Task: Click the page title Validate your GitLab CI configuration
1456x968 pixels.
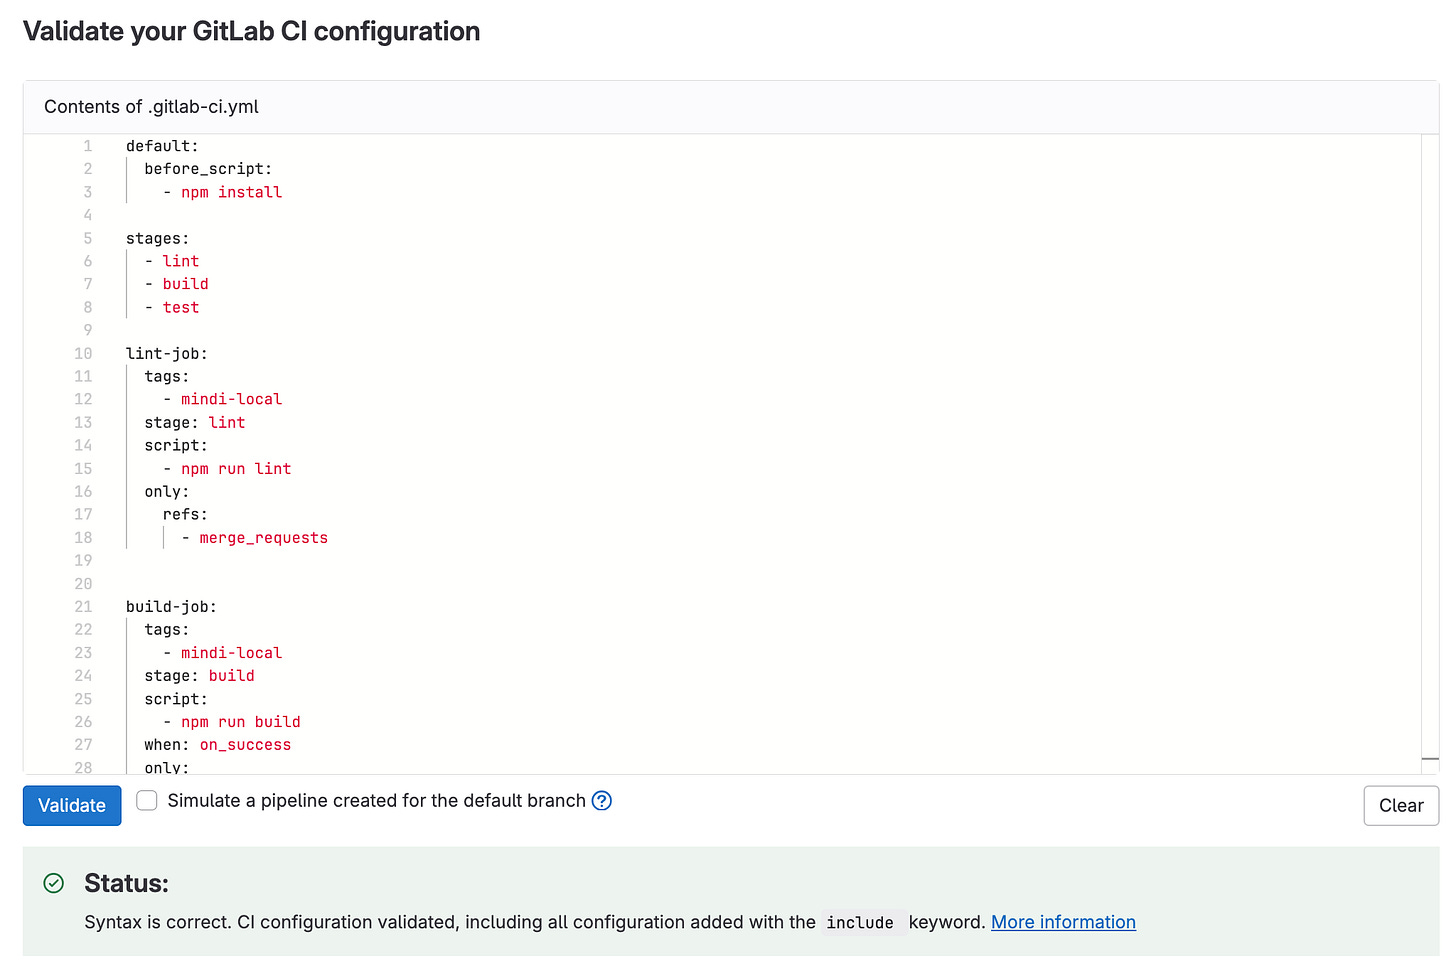Action: [251, 31]
